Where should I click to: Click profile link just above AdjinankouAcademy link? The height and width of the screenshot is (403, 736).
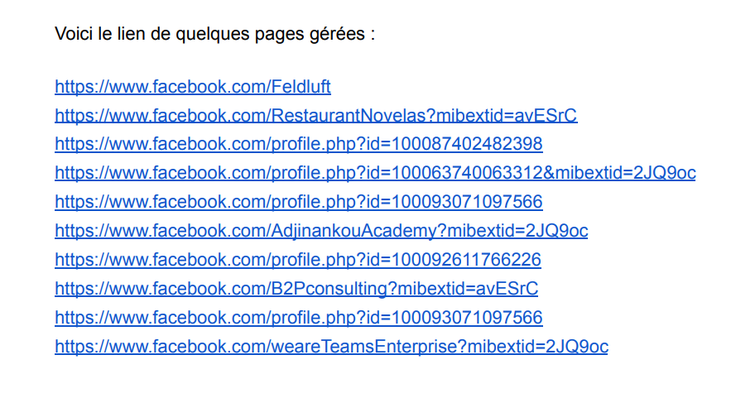[298, 202]
